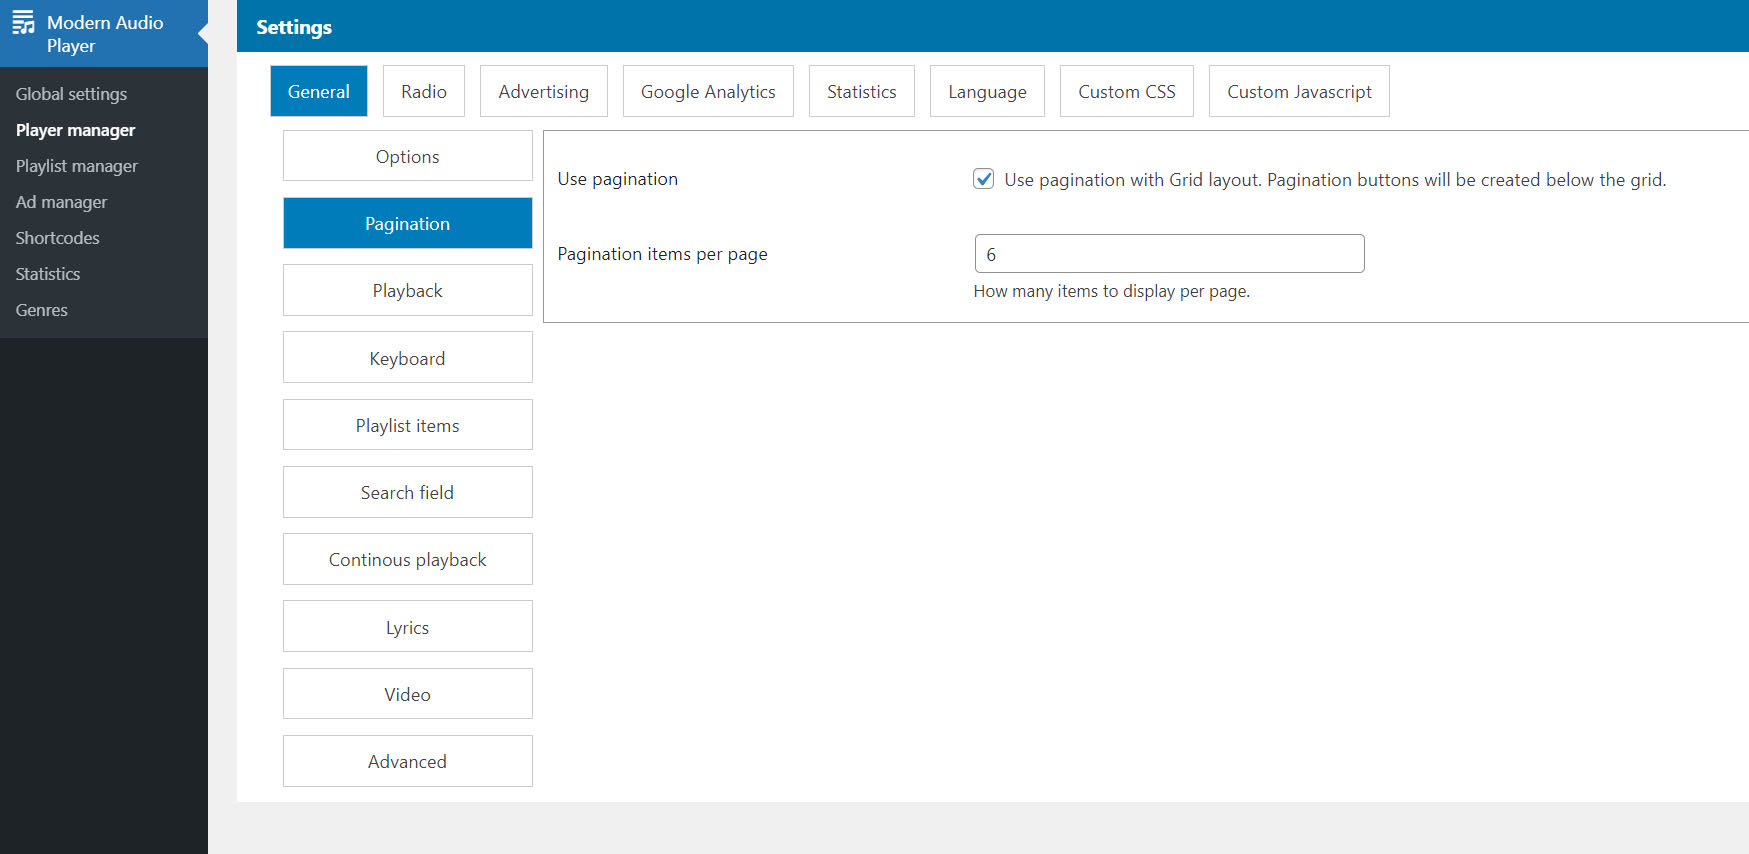Select the Playlist items section
This screenshot has width=1749, height=854.
(407, 425)
